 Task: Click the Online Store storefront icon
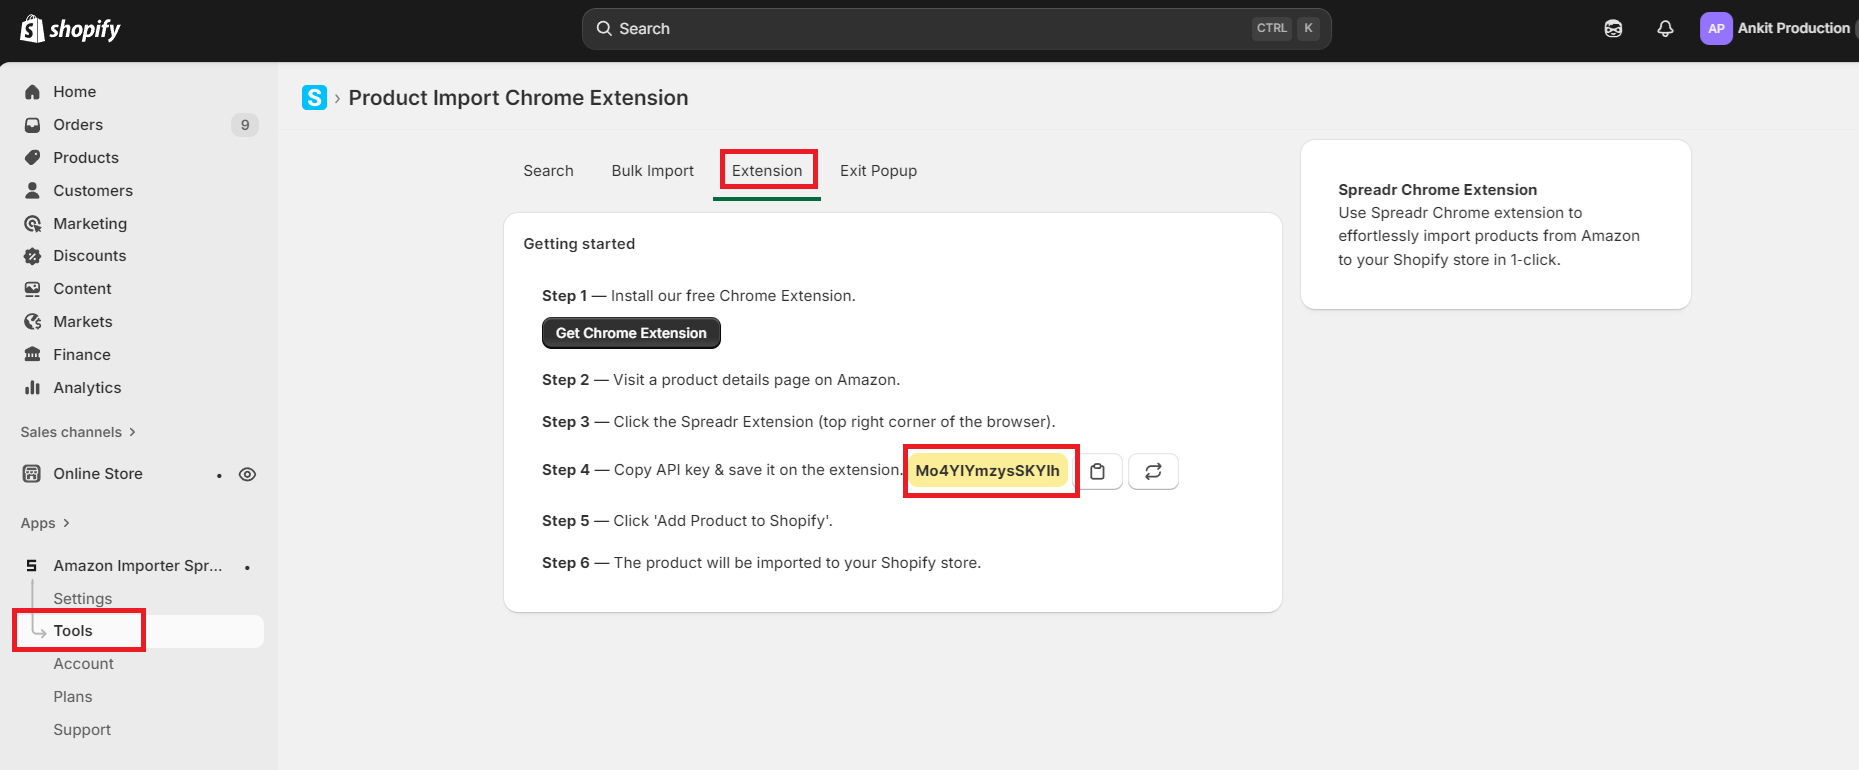[32, 474]
